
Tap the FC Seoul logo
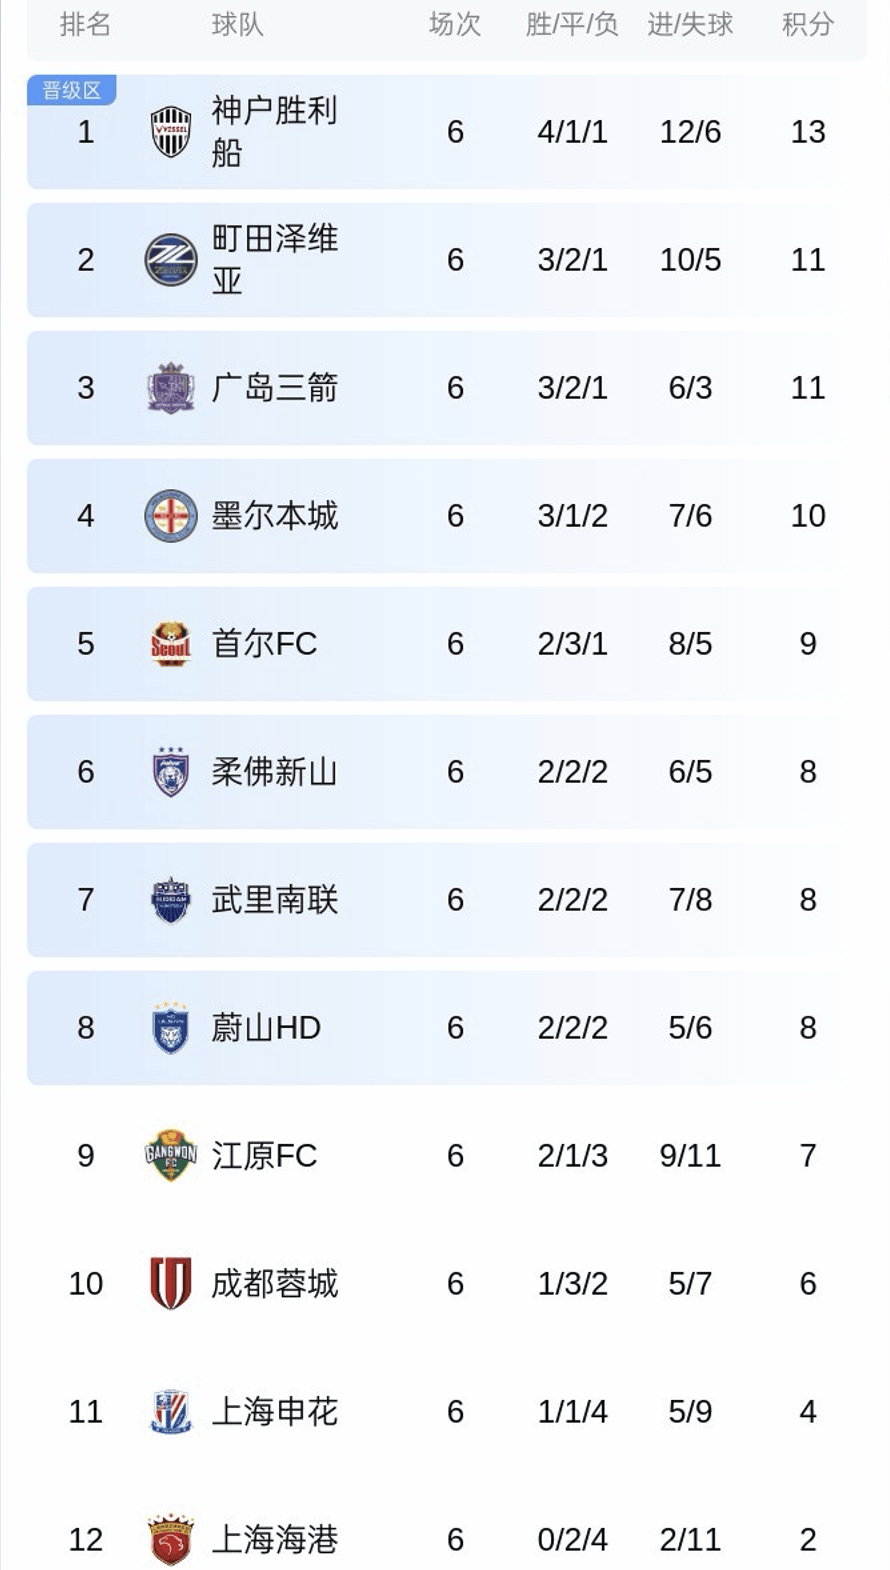pyautogui.click(x=171, y=644)
